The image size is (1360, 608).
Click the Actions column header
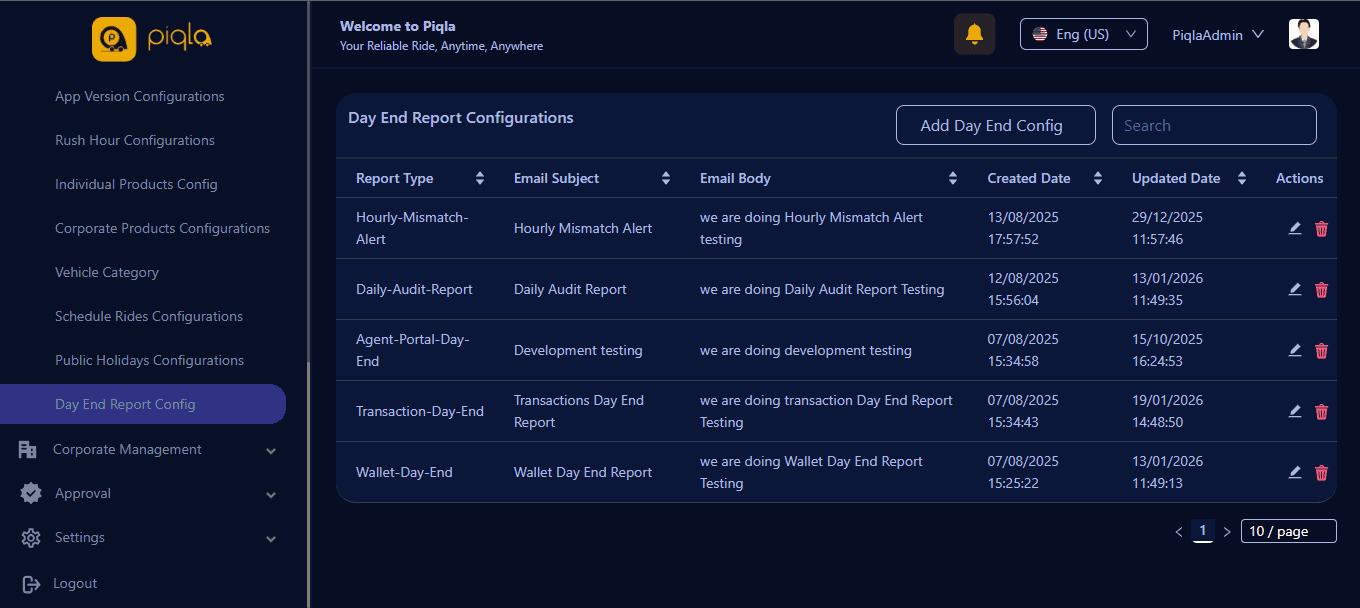coord(1299,178)
